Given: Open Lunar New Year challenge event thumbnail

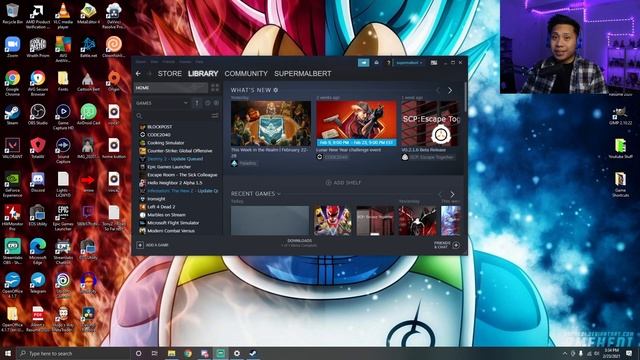Looking at the screenshot, I should coord(356,123).
